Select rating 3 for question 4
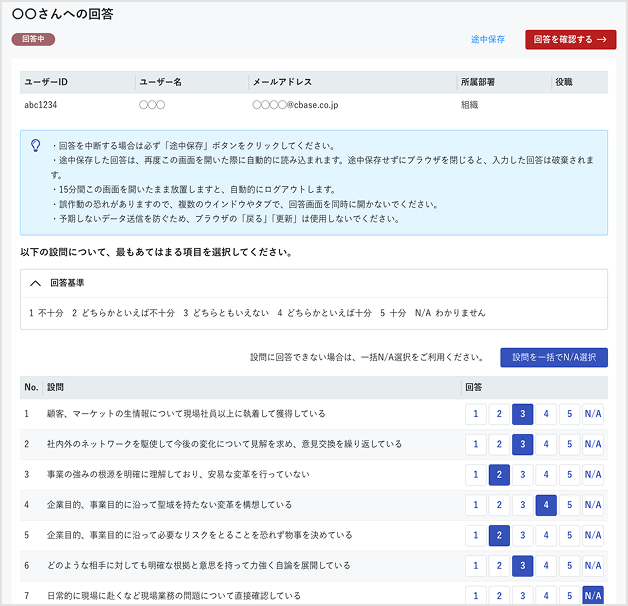The width and height of the screenshot is (628, 606). (522, 505)
